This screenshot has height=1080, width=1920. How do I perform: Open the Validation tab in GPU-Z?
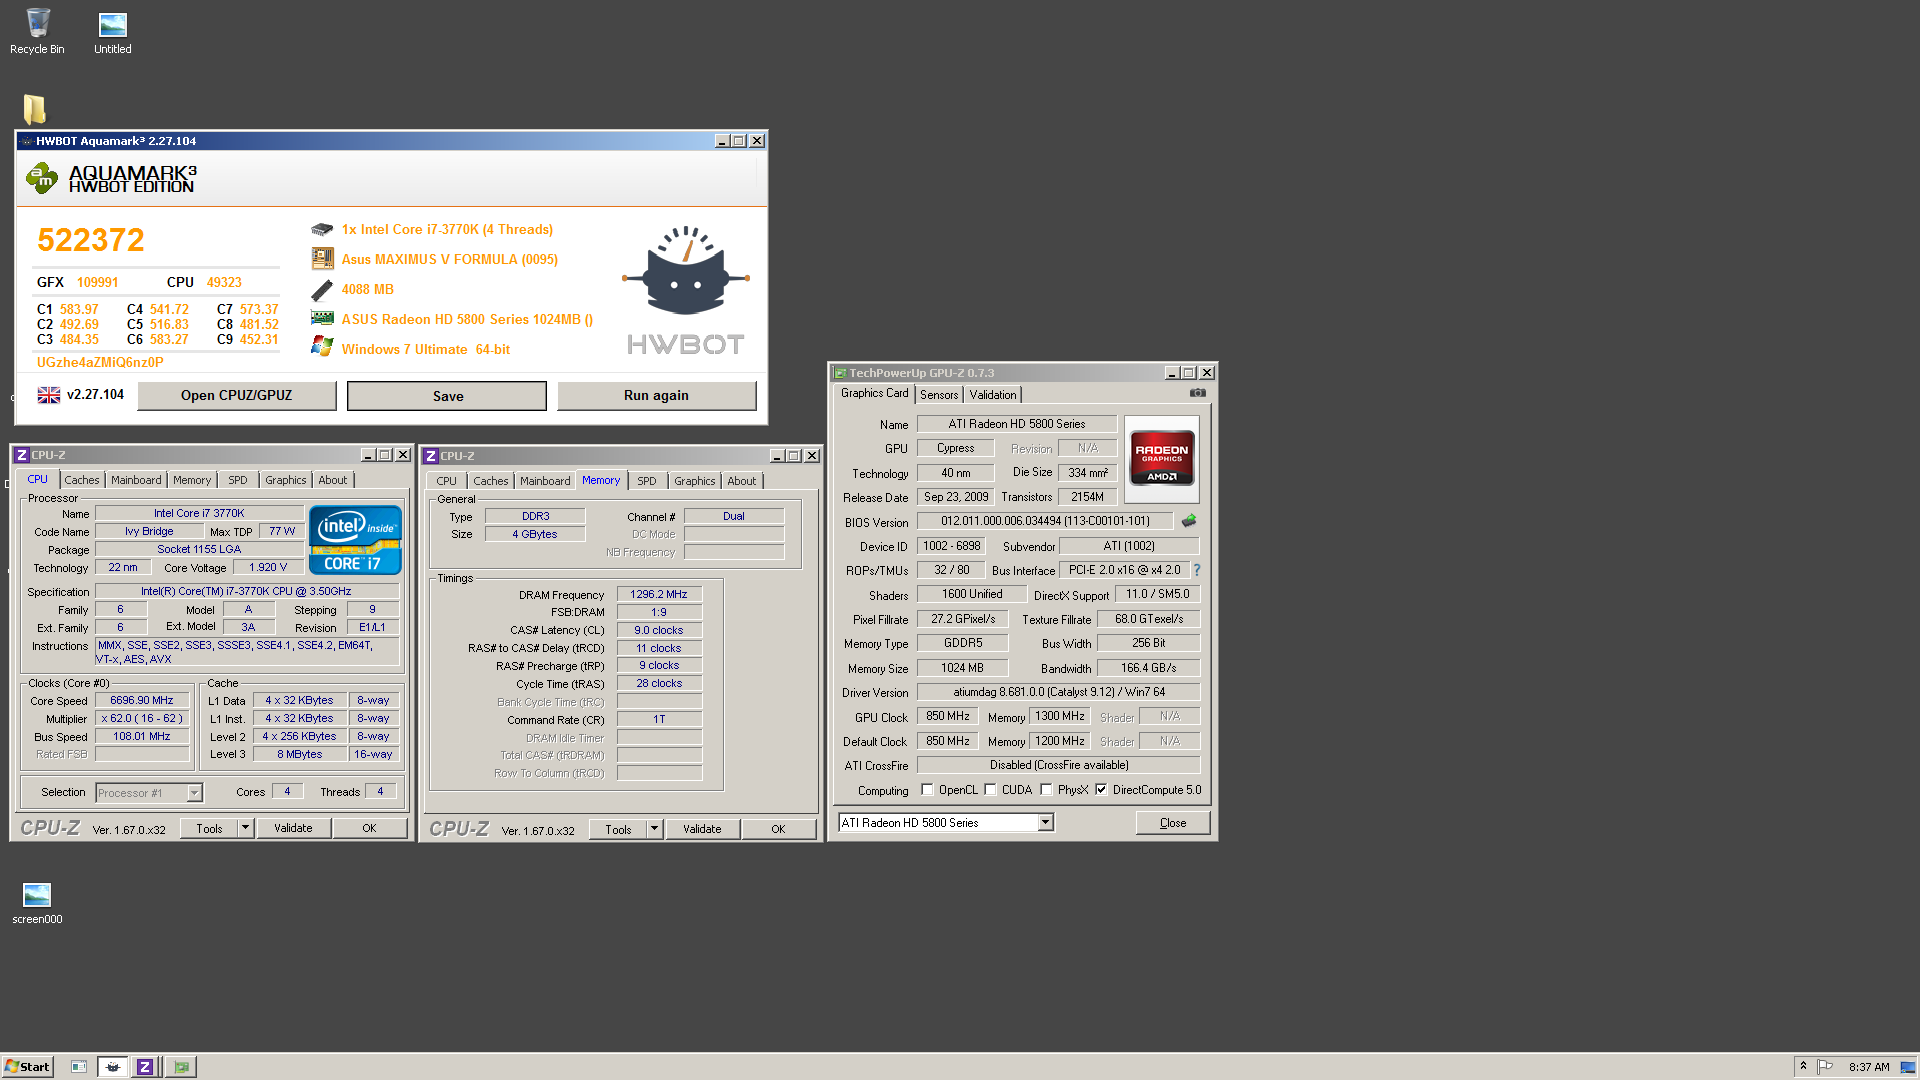[993, 395]
